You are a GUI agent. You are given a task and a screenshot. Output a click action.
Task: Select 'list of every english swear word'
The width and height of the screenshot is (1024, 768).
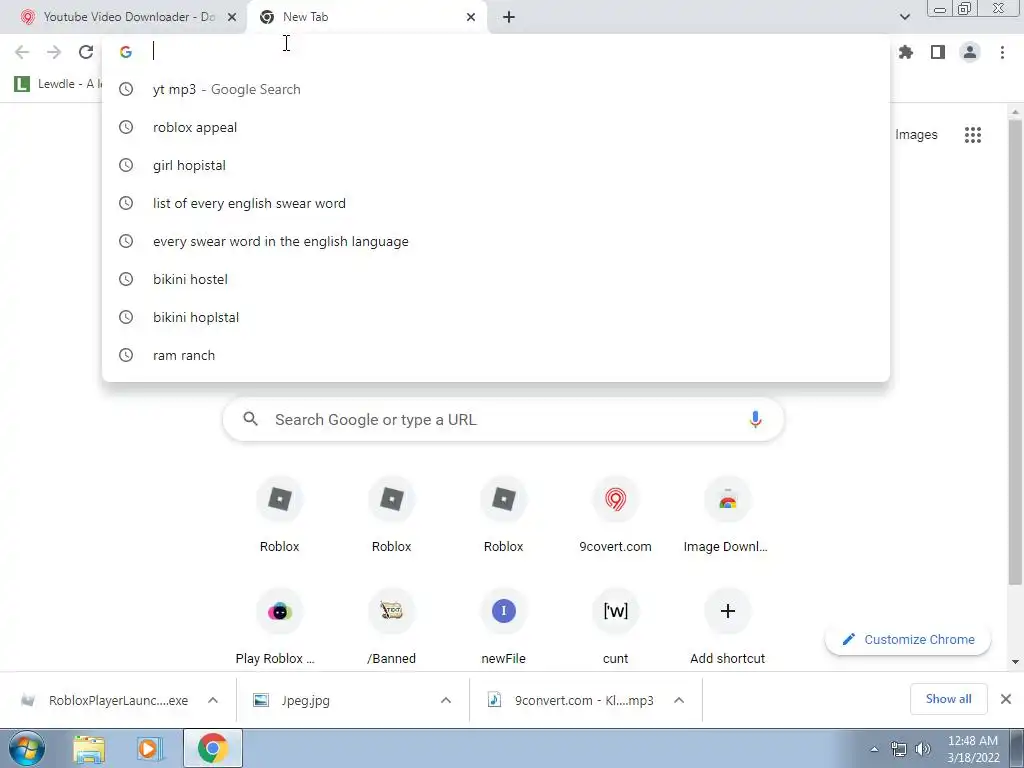(x=496, y=203)
